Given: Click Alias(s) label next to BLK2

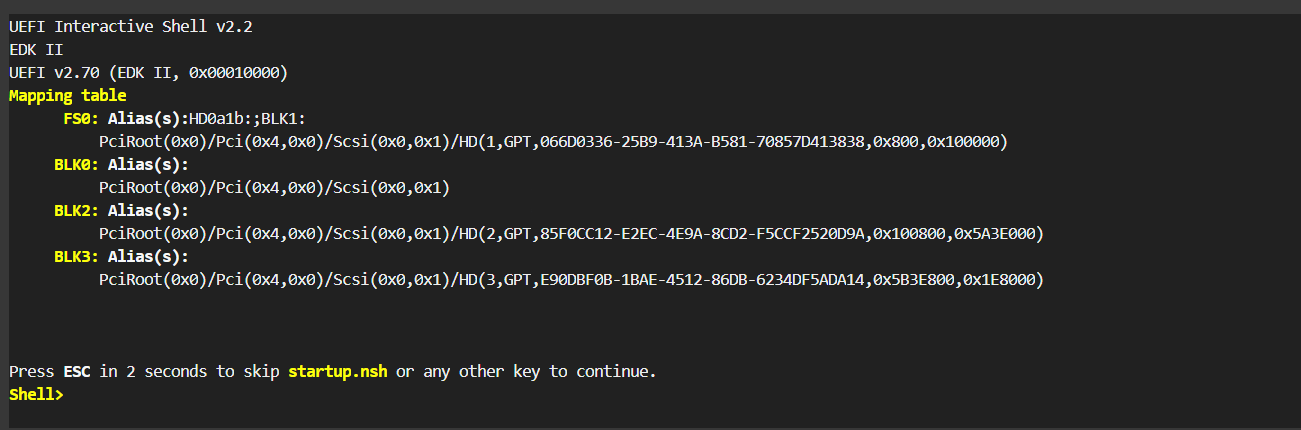Looking at the screenshot, I should [x=148, y=211].
